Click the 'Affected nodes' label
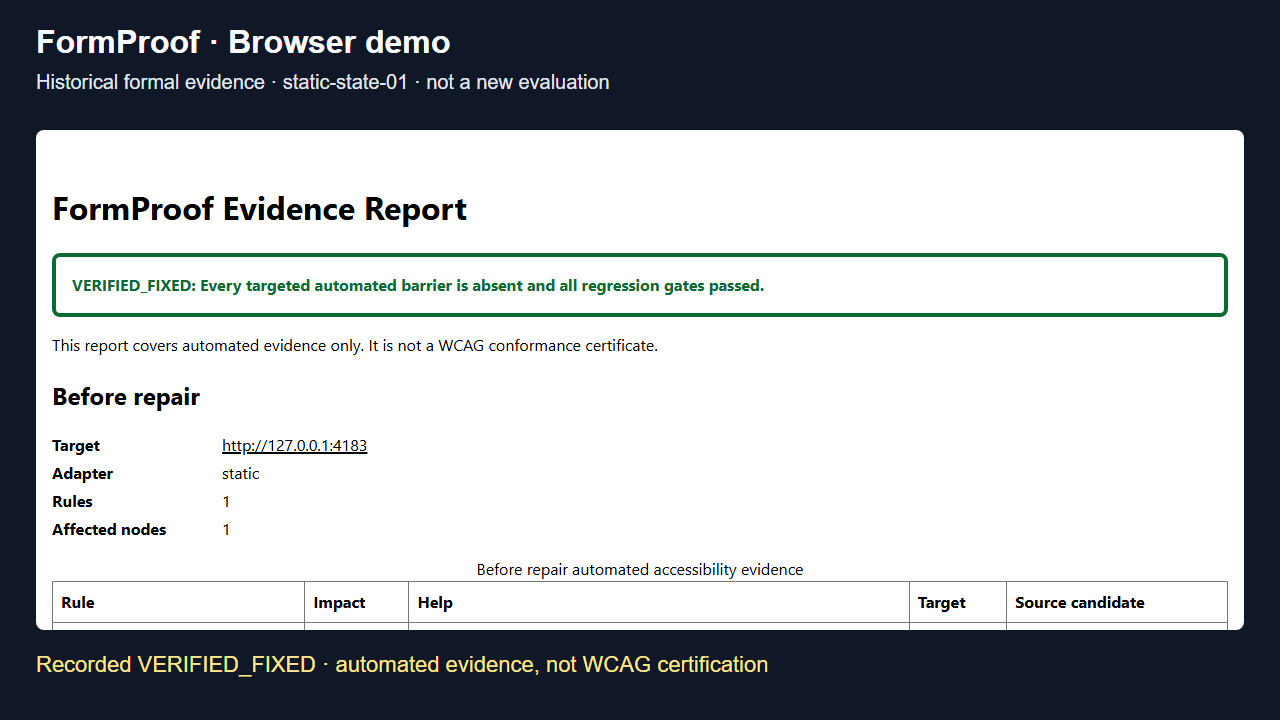This screenshot has height=720, width=1280. [109, 530]
